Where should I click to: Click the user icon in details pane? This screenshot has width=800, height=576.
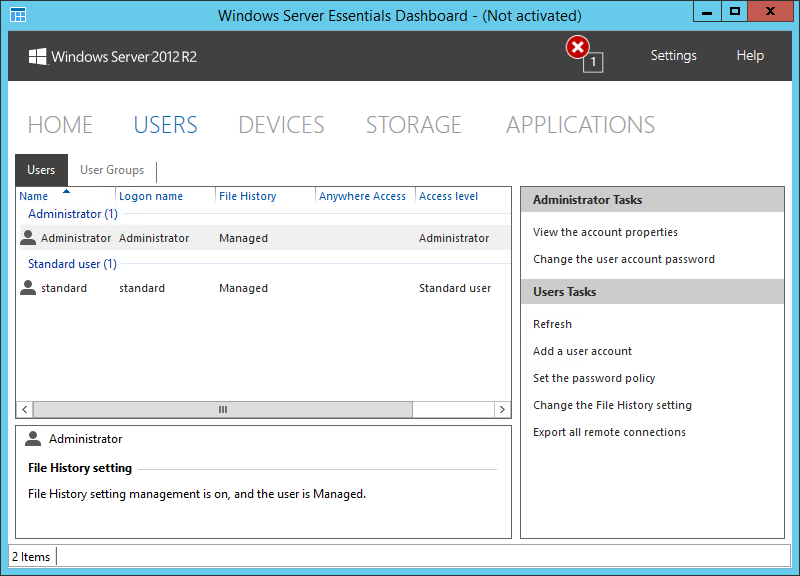click(x=34, y=439)
